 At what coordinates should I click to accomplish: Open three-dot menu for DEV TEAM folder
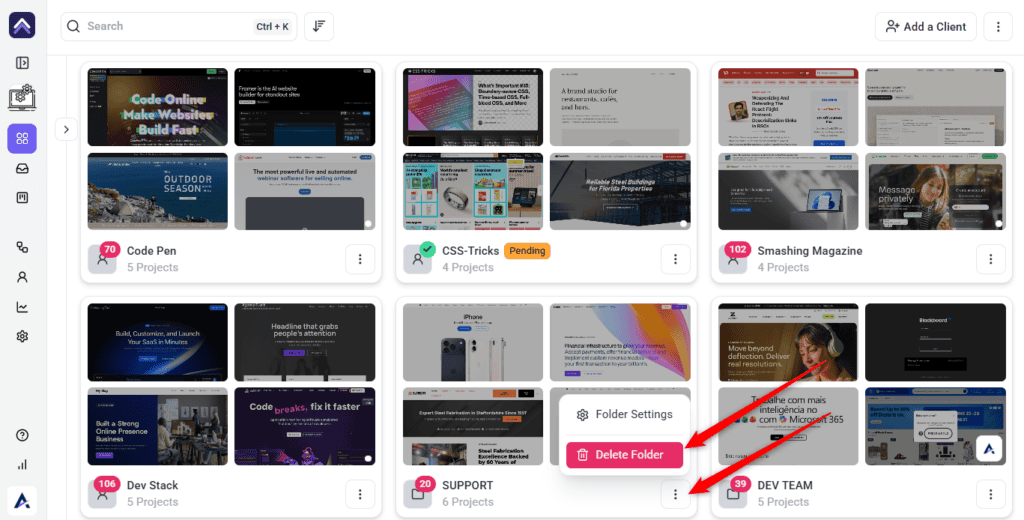(991, 495)
